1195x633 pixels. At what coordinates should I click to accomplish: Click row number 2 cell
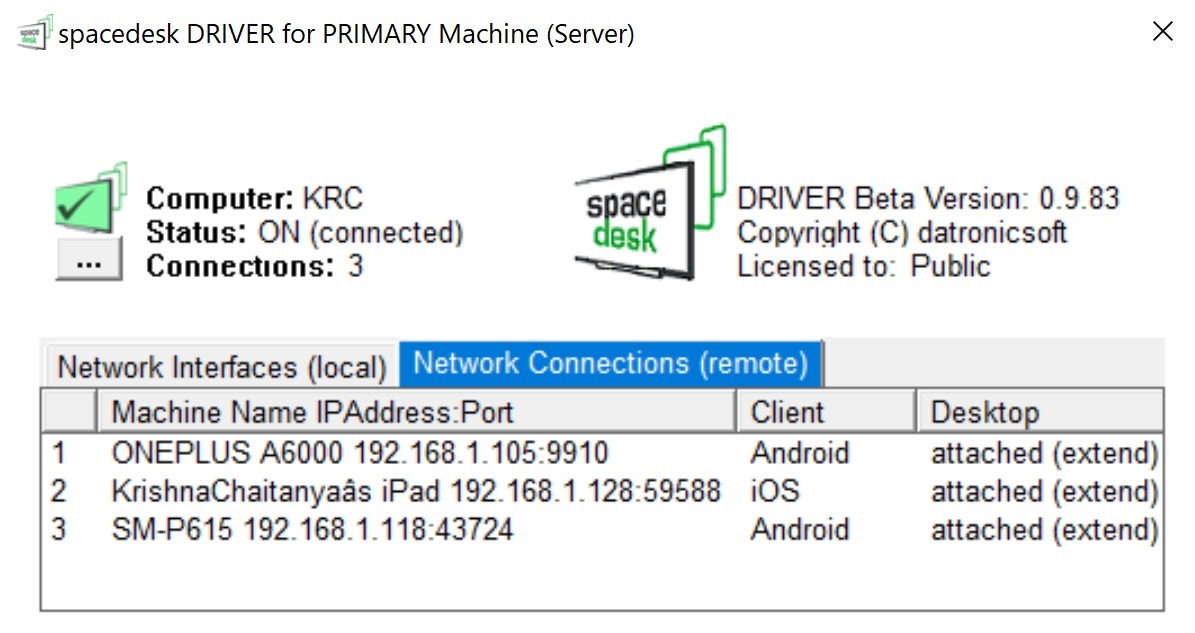tap(59, 491)
